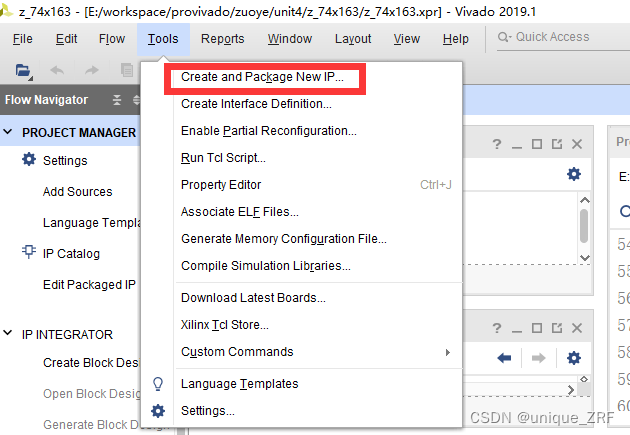Open Language Templates in Flow Navigator

(92, 223)
